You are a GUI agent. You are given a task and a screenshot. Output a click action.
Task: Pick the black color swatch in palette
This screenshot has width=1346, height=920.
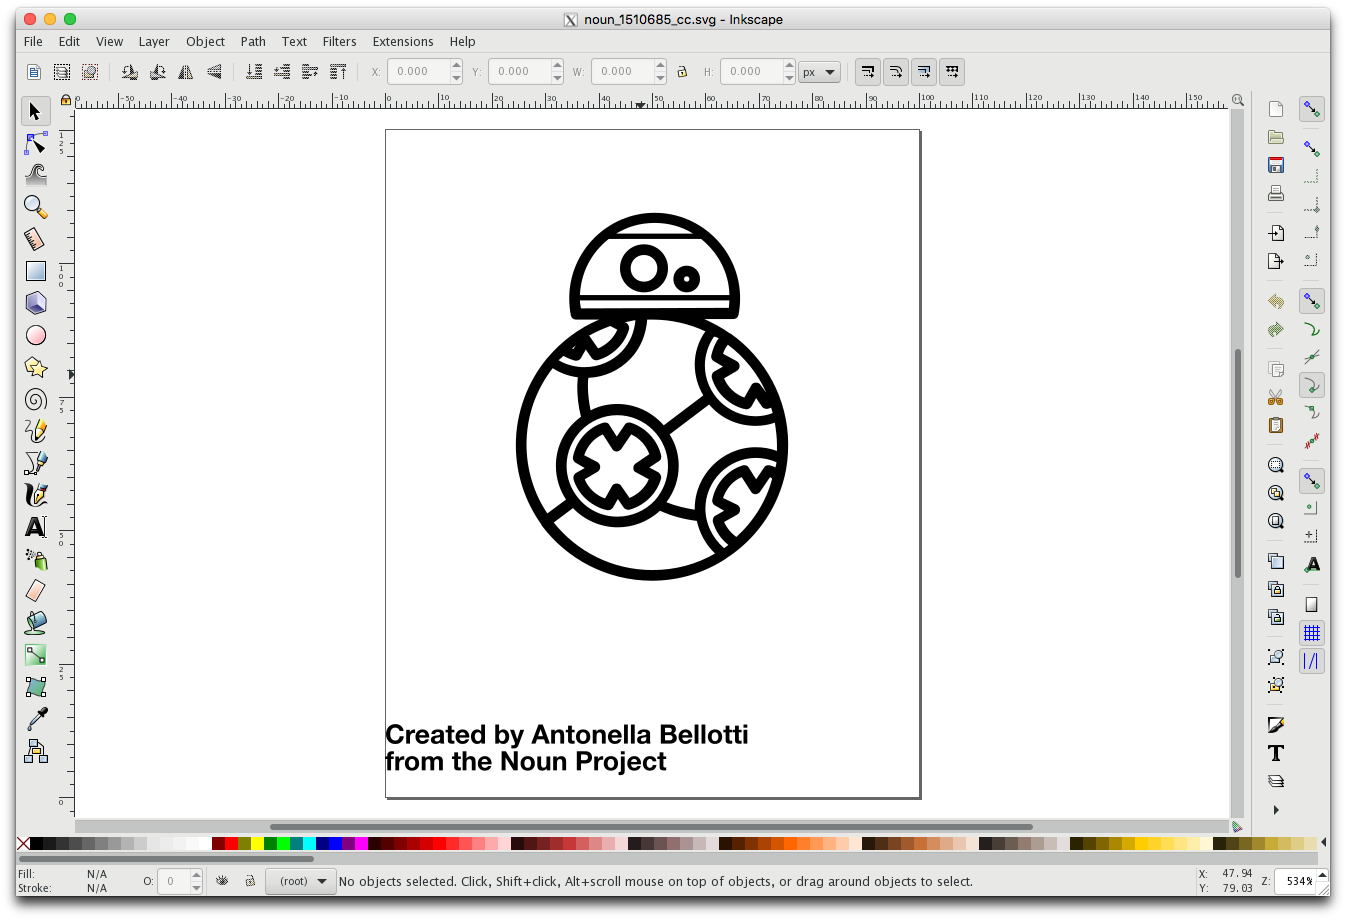36,843
